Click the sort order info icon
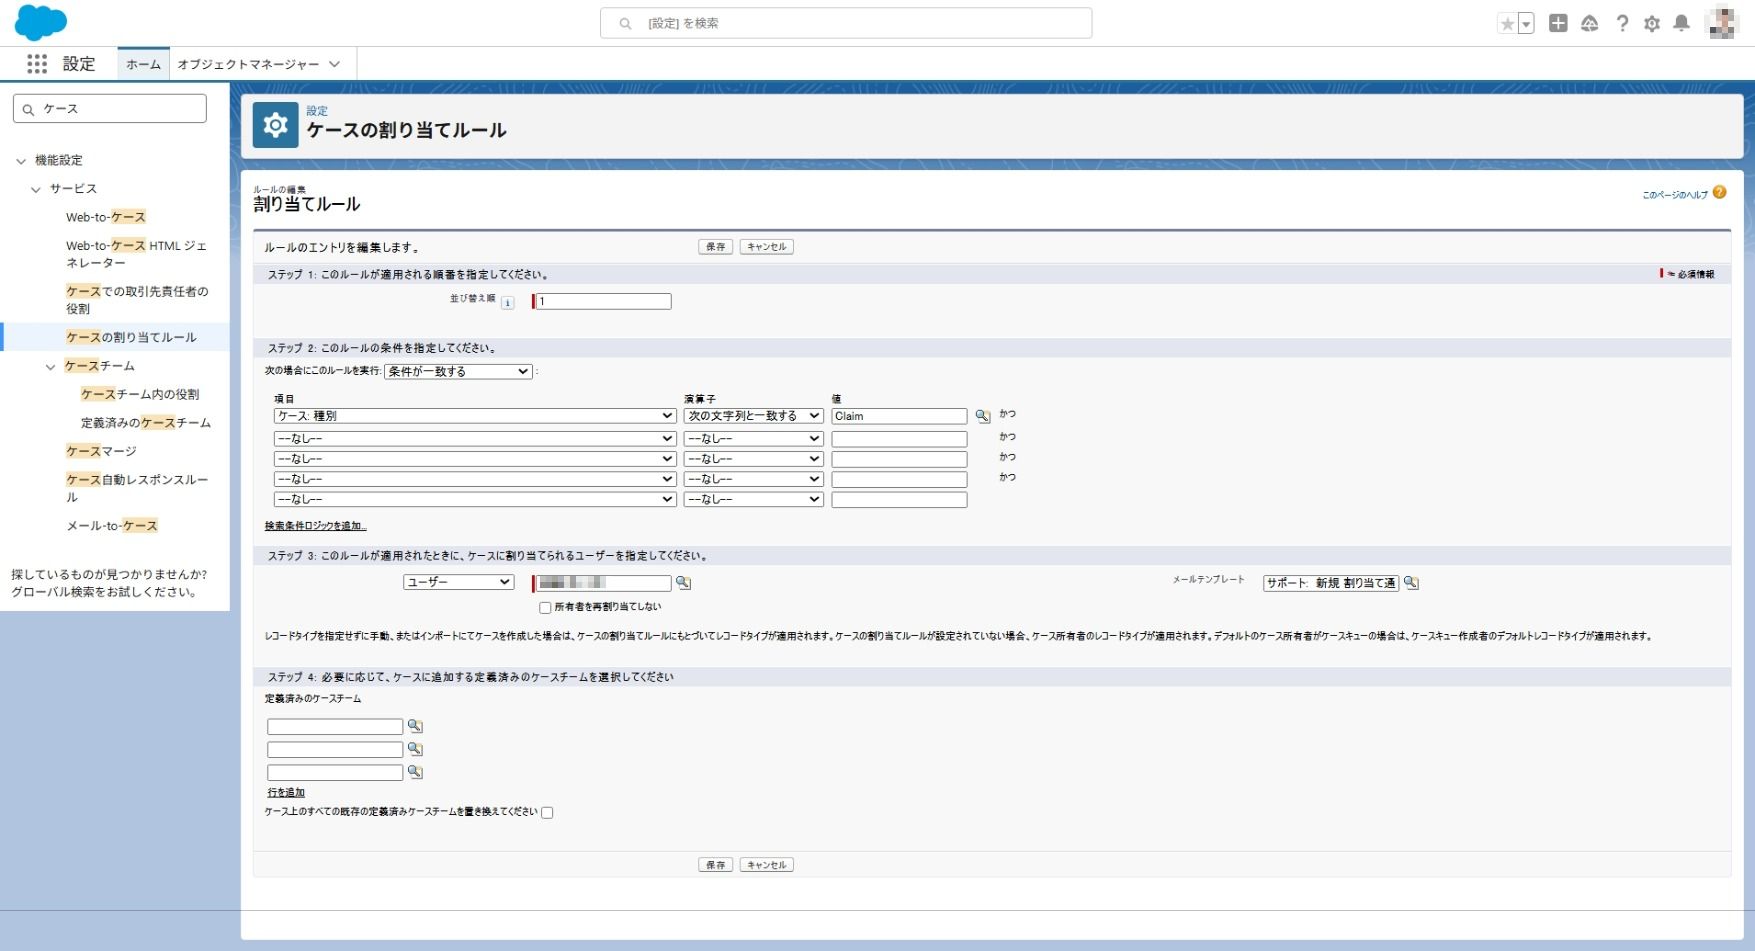Viewport: 1755px width, 951px height. 508,303
